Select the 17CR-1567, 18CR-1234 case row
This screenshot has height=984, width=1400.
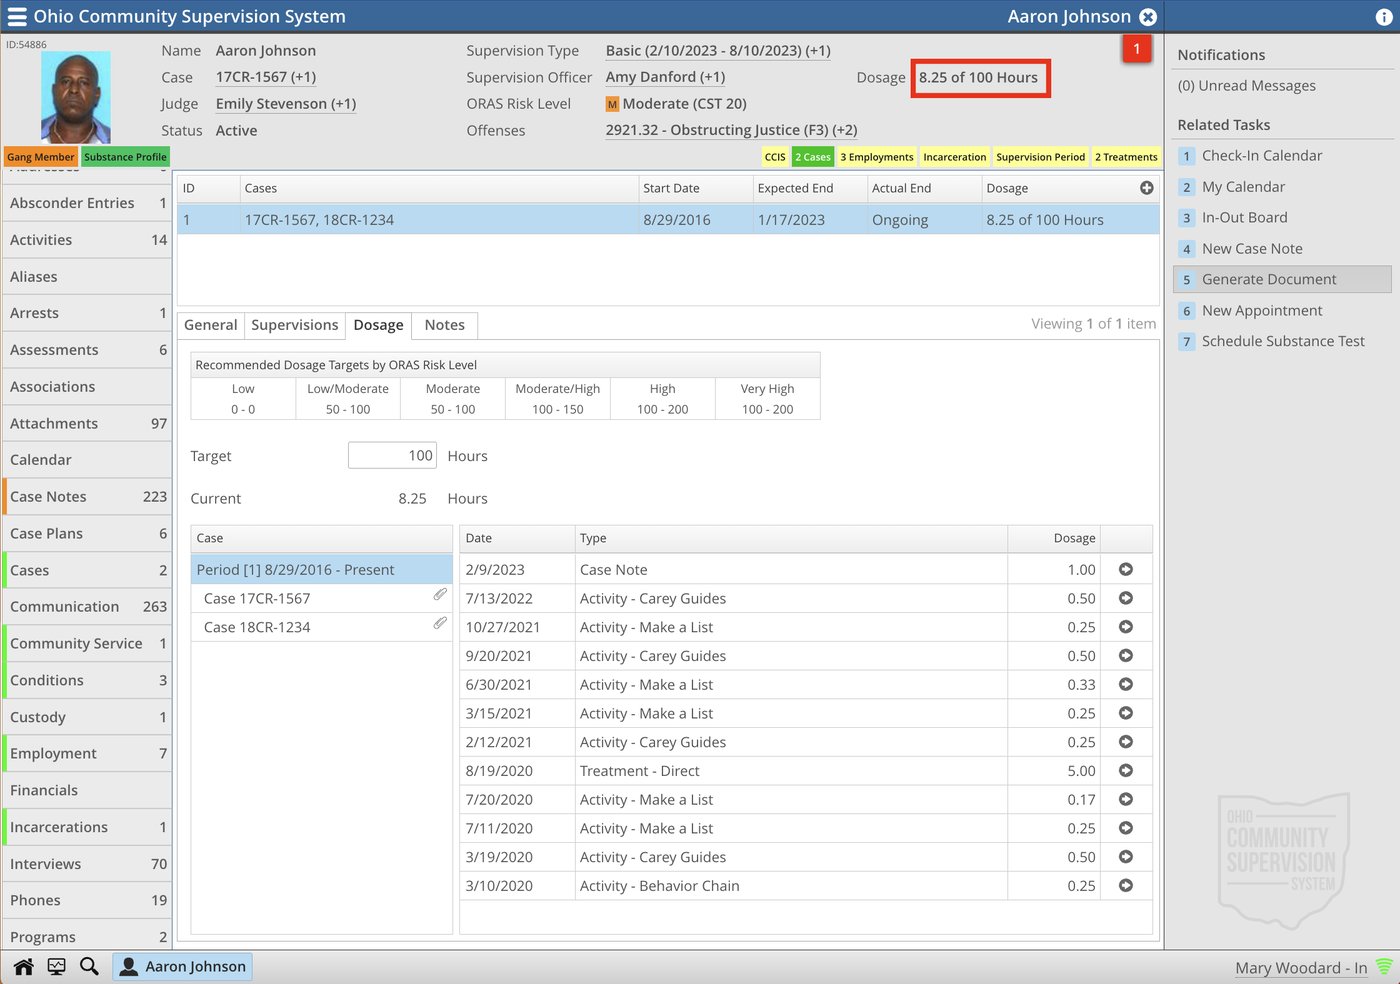(668, 220)
